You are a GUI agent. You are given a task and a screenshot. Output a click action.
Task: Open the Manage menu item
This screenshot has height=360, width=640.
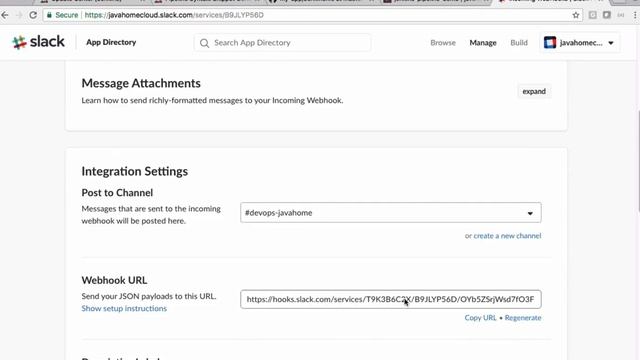(x=483, y=42)
